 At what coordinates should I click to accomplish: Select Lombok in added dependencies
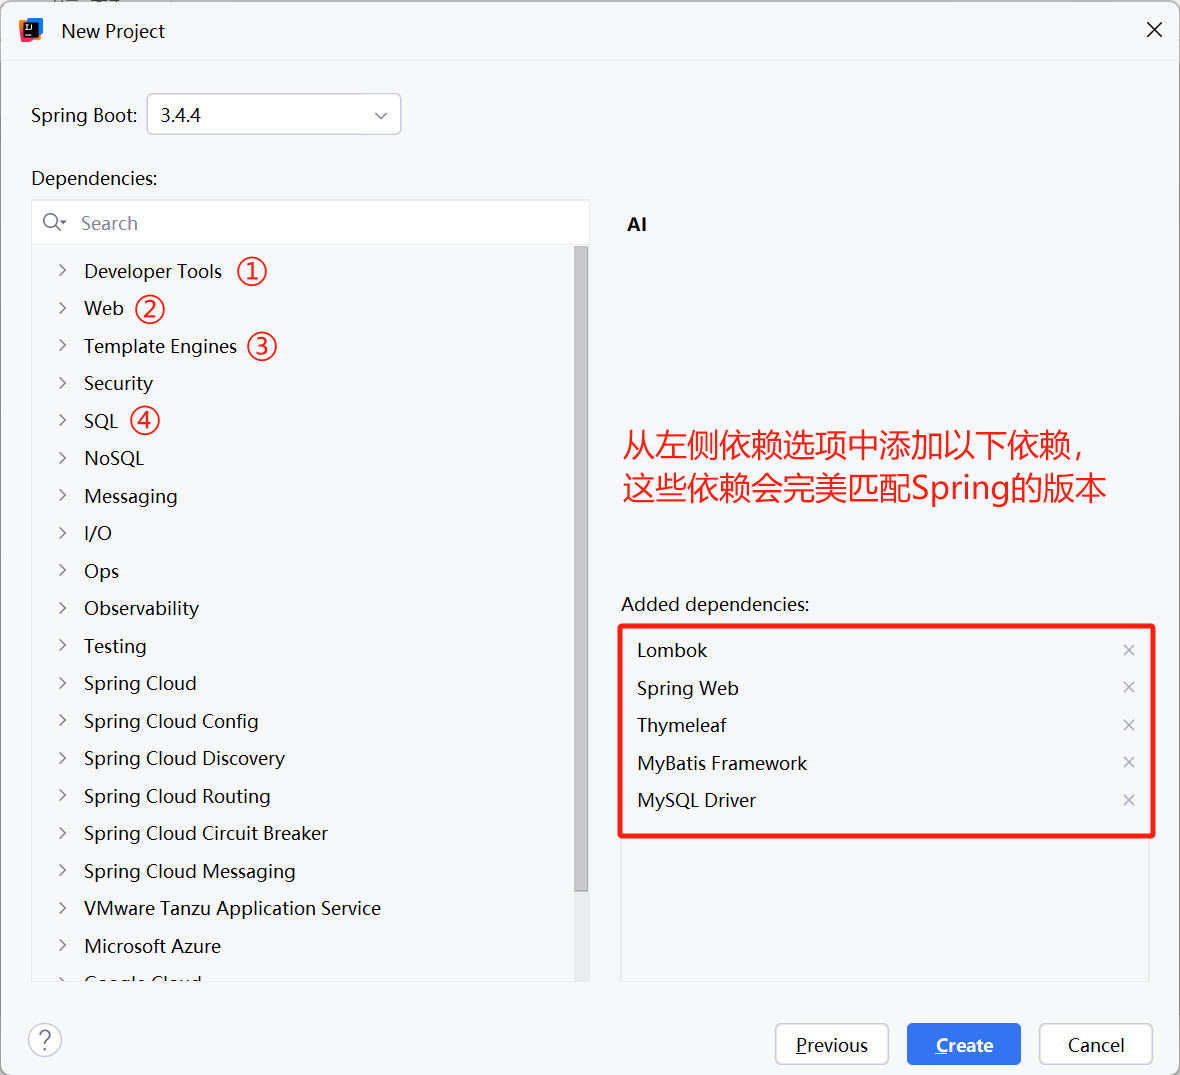pos(672,650)
